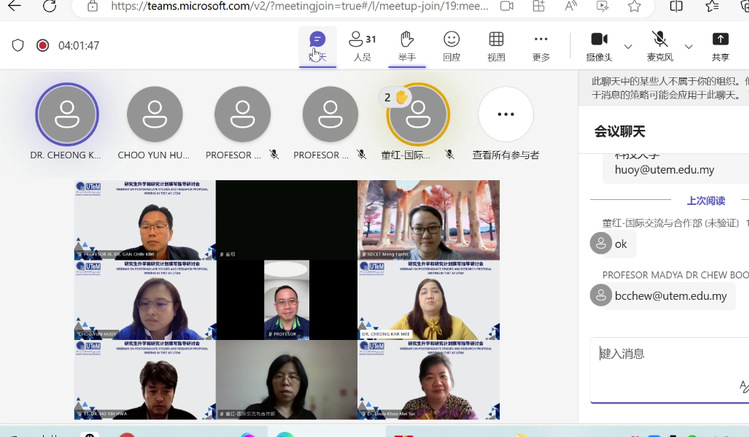Click the message input field
Viewport: 749px width, 437px height.
[x=660, y=353]
